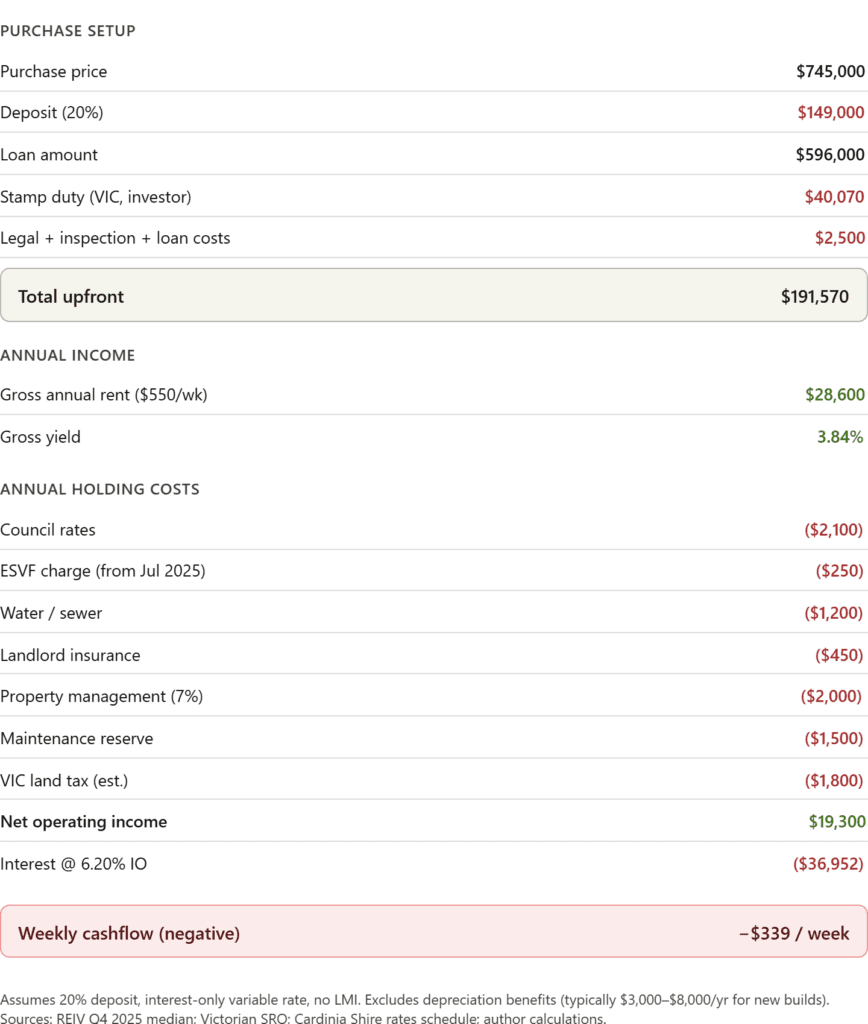Click the Gross annual rent ($550/wk) label

[x=104, y=395]
